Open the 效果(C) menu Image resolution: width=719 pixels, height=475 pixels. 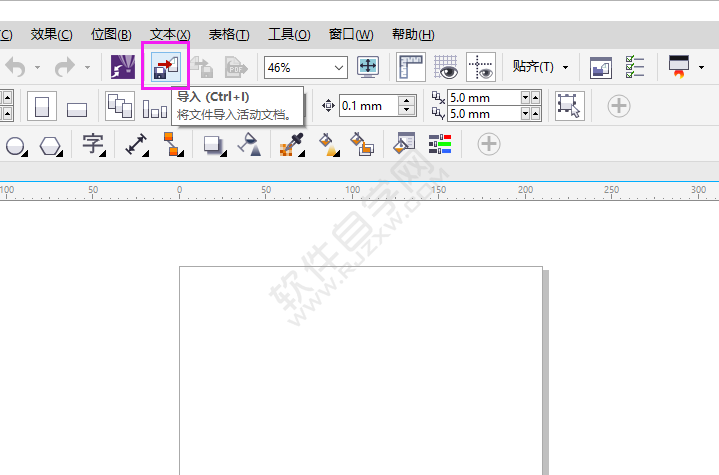tap(51, 34)
